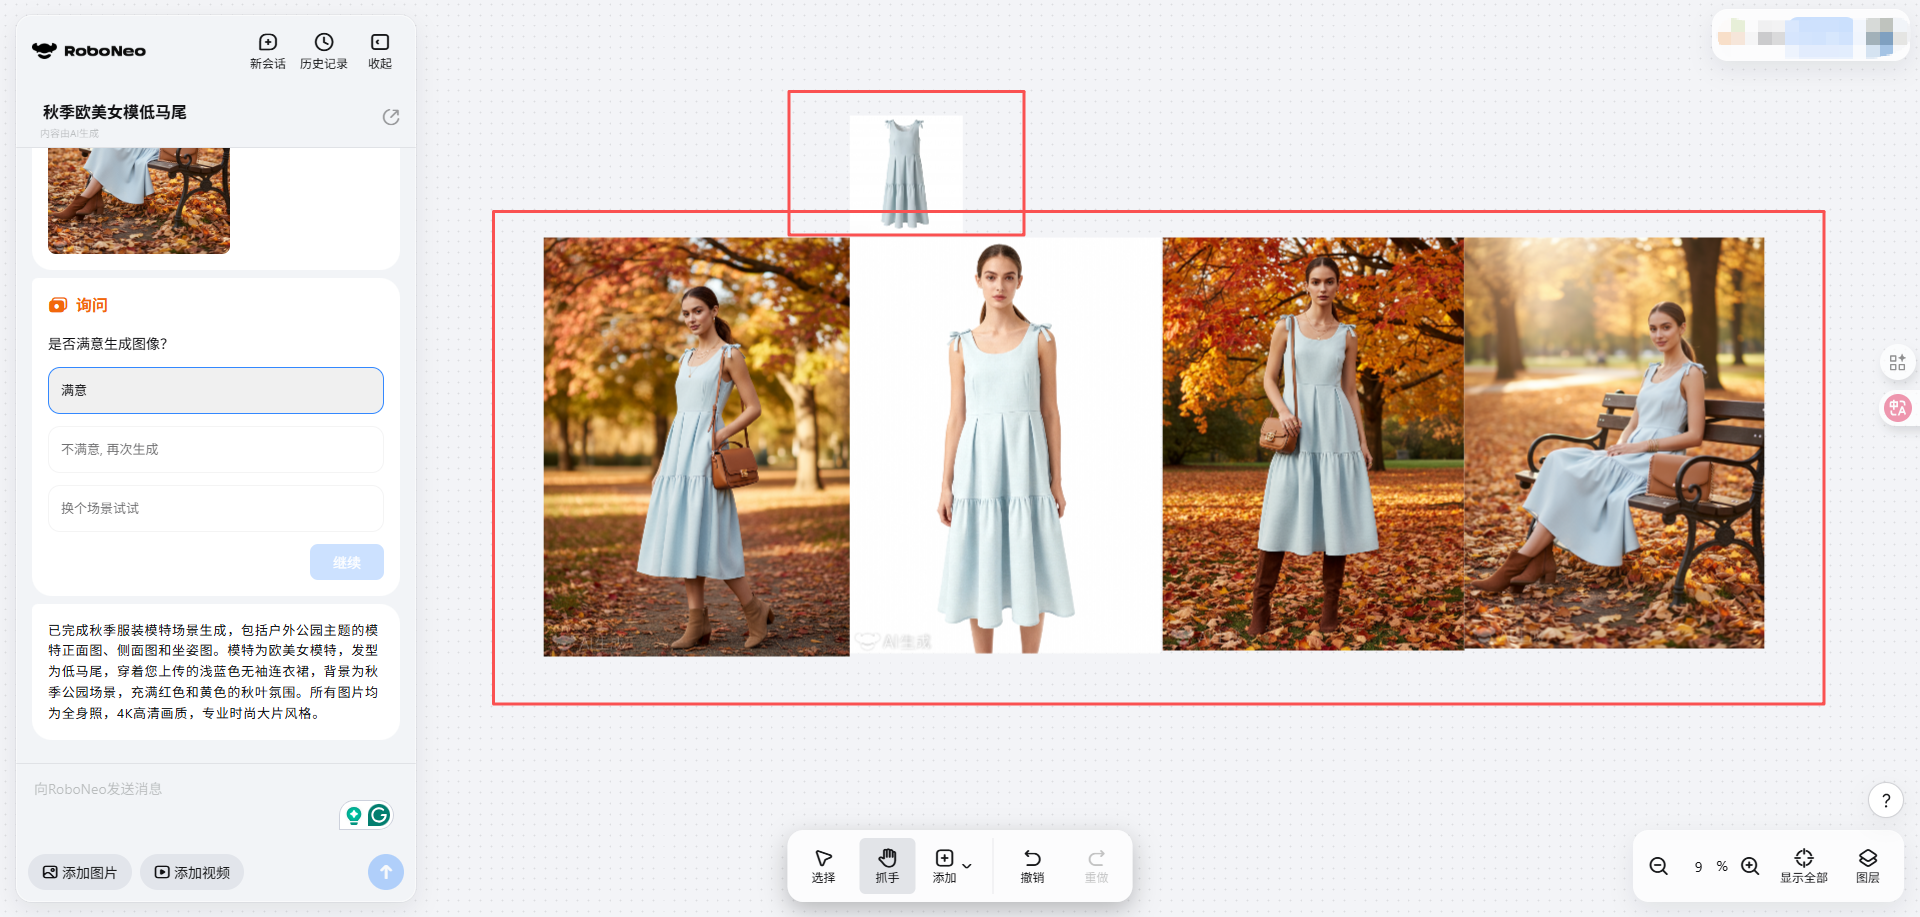Expand the 添加 dropdown arrow
The width and height of the screenshot is (1920, 917).
967,866
